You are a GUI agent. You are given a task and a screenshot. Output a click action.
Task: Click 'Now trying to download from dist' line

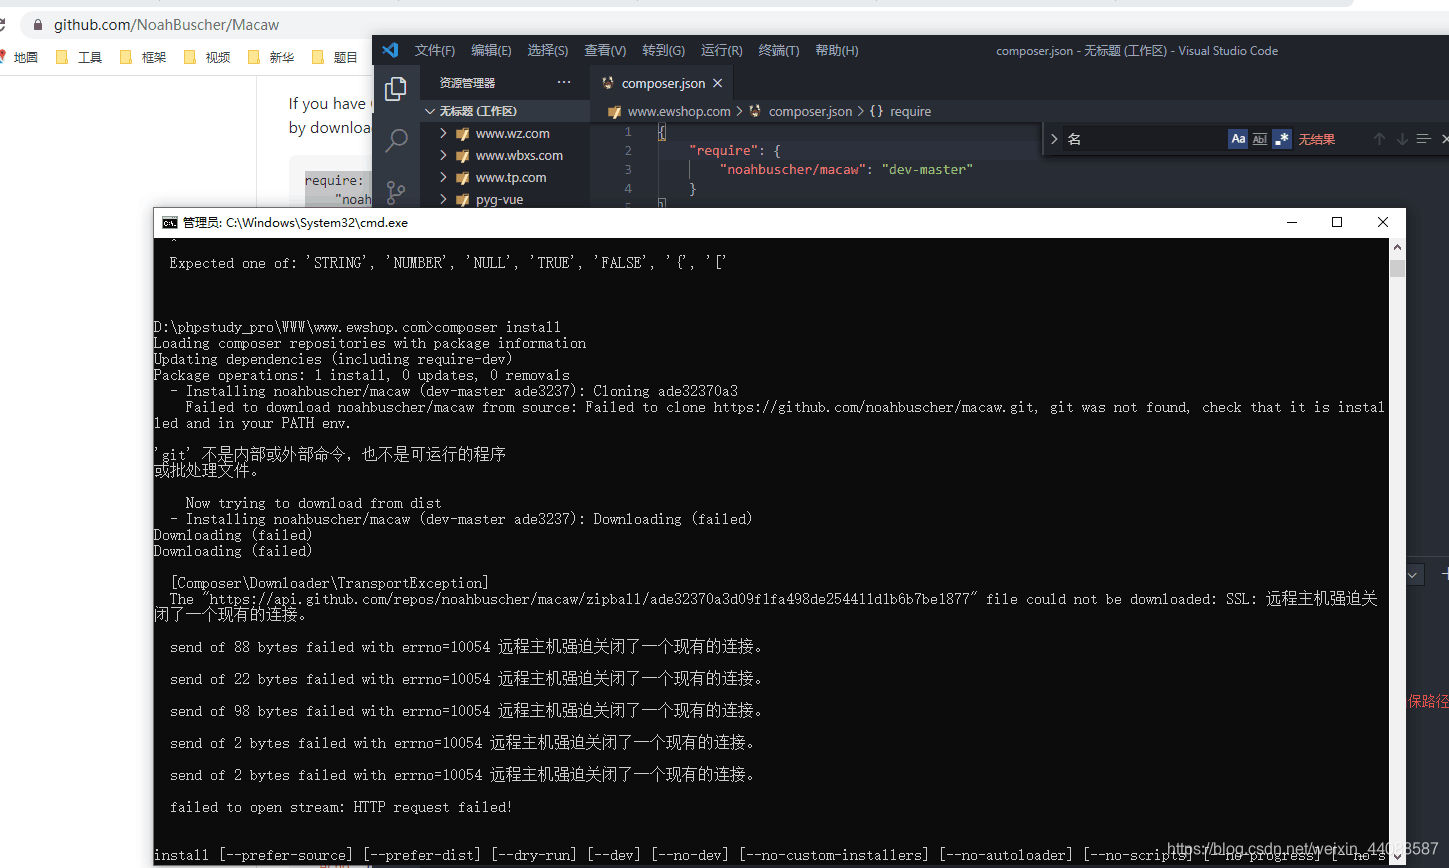pyautogui.click(x=313, y=503)
